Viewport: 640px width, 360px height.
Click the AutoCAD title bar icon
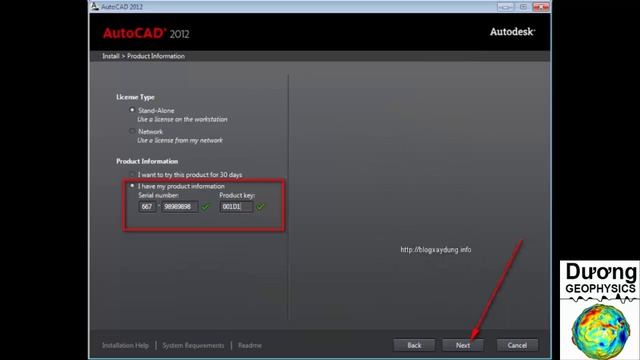pyautogui.click(x=95, y=7)
